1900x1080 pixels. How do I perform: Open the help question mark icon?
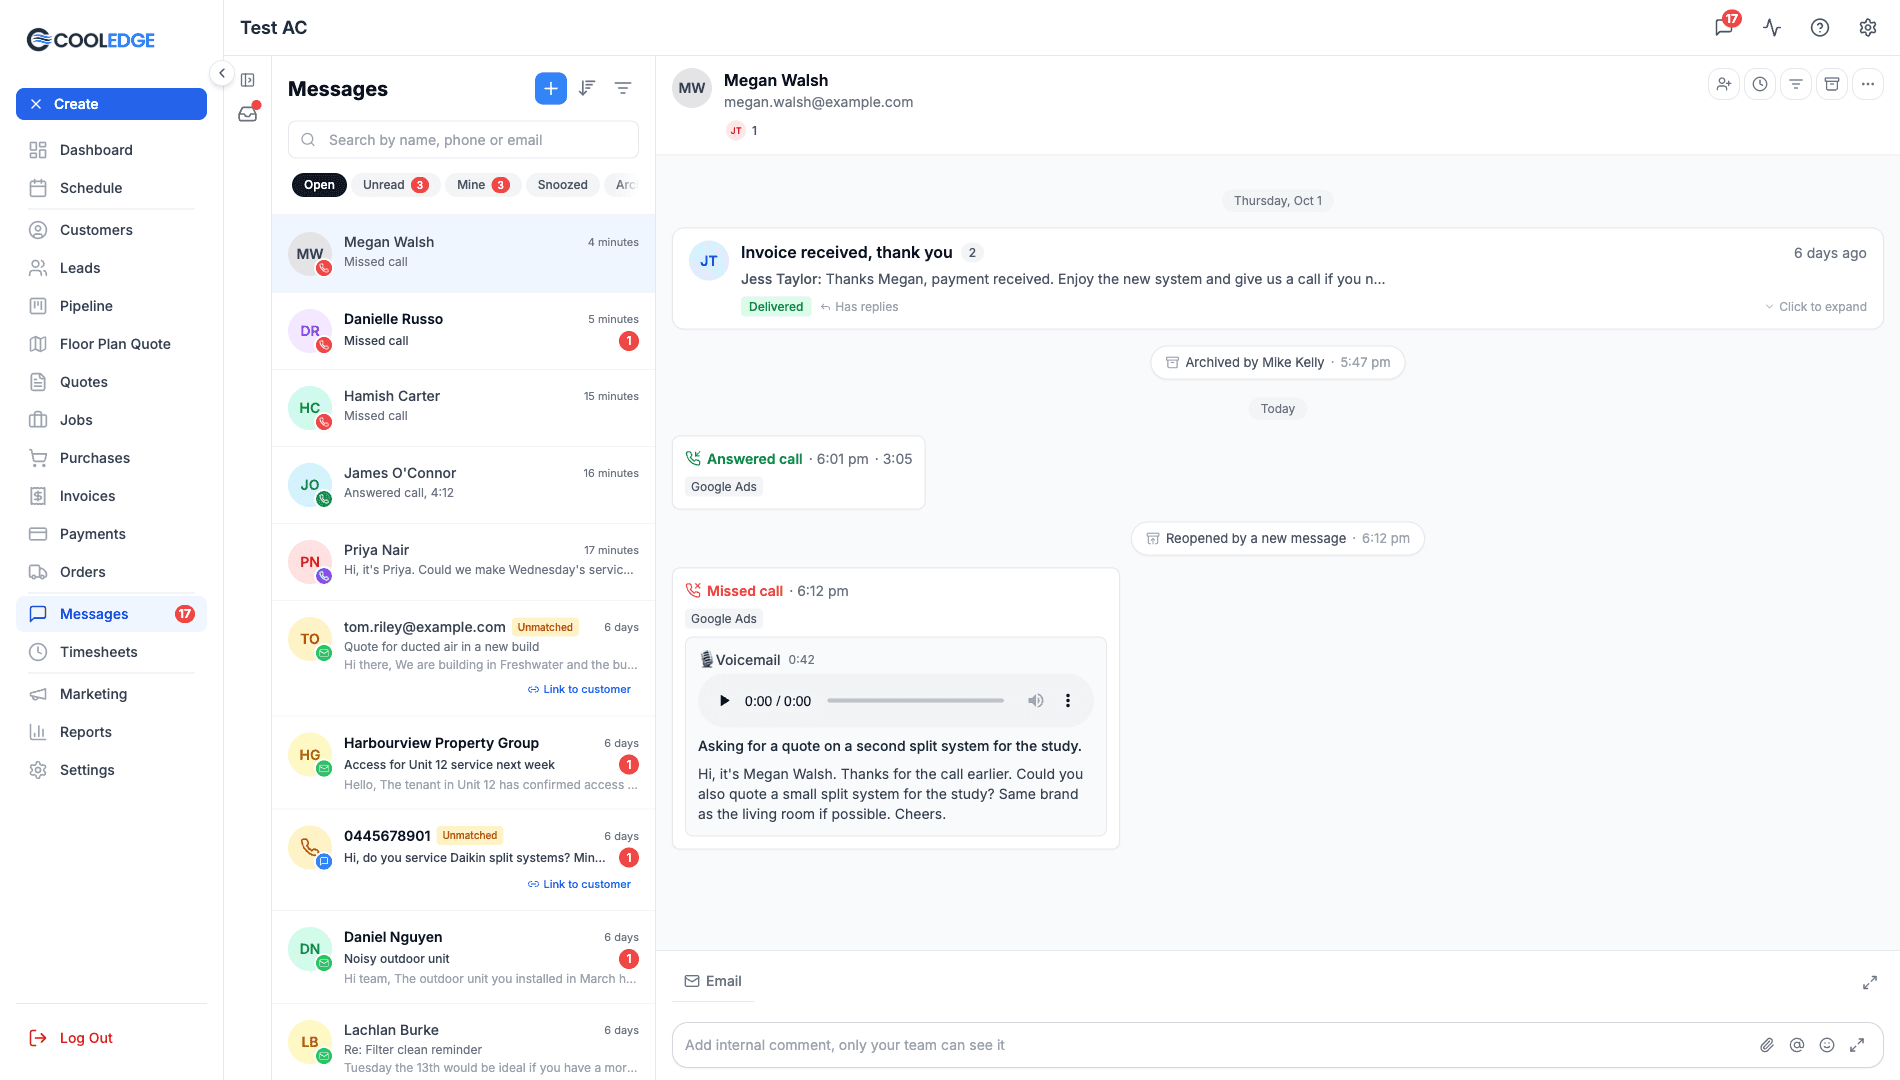(x=1820, y=28)
